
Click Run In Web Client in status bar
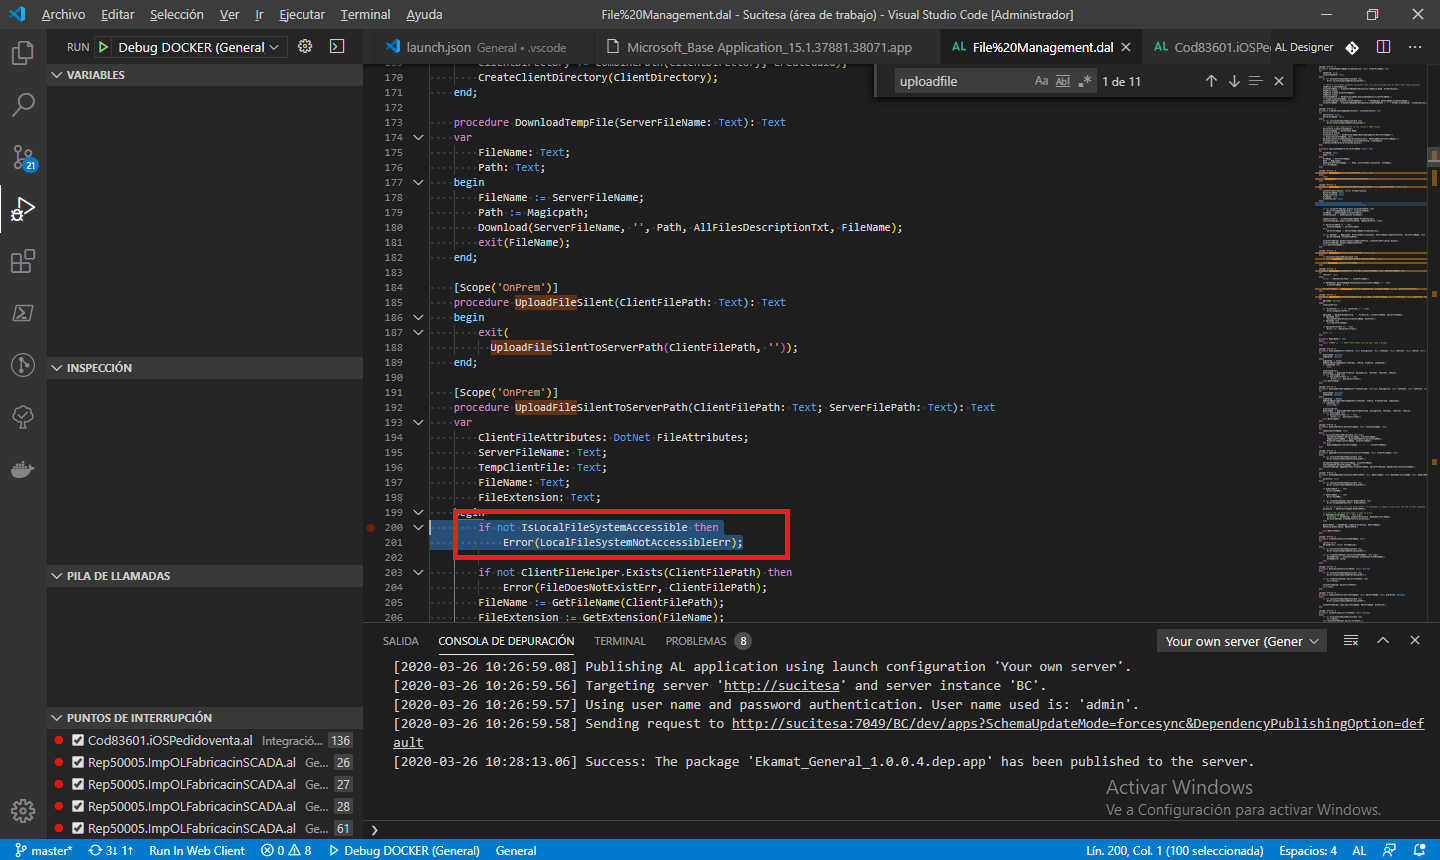tap(197, 851)
